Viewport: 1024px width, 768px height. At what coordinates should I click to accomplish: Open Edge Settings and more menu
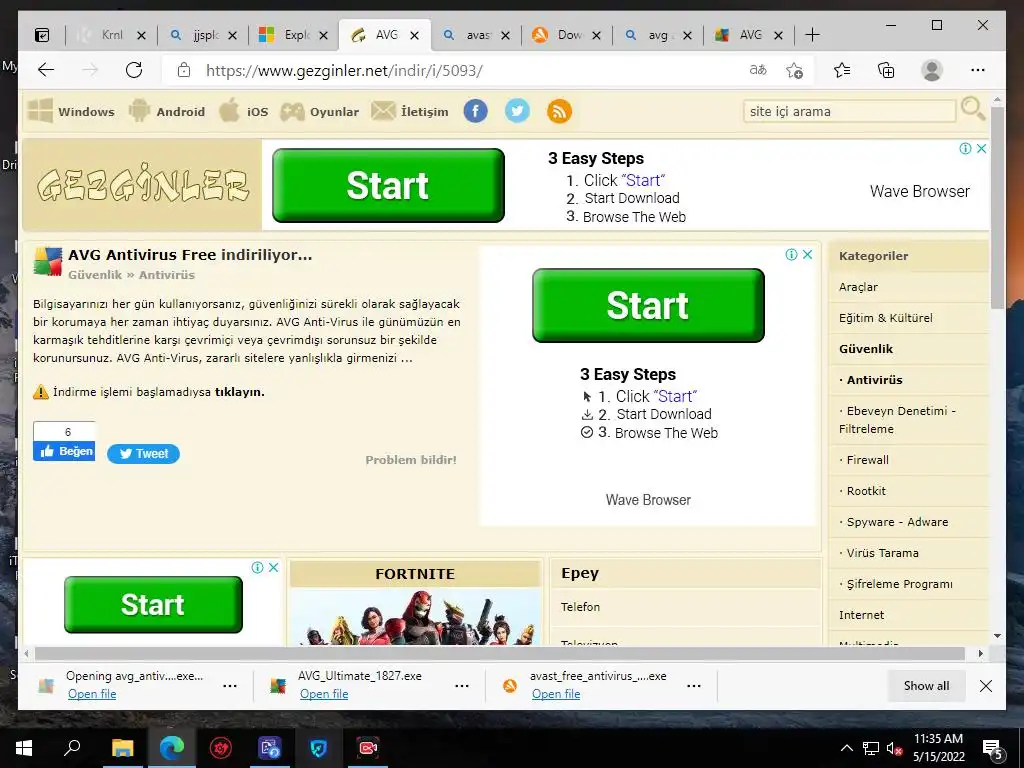pyautogui.click(x=978, y=70)
